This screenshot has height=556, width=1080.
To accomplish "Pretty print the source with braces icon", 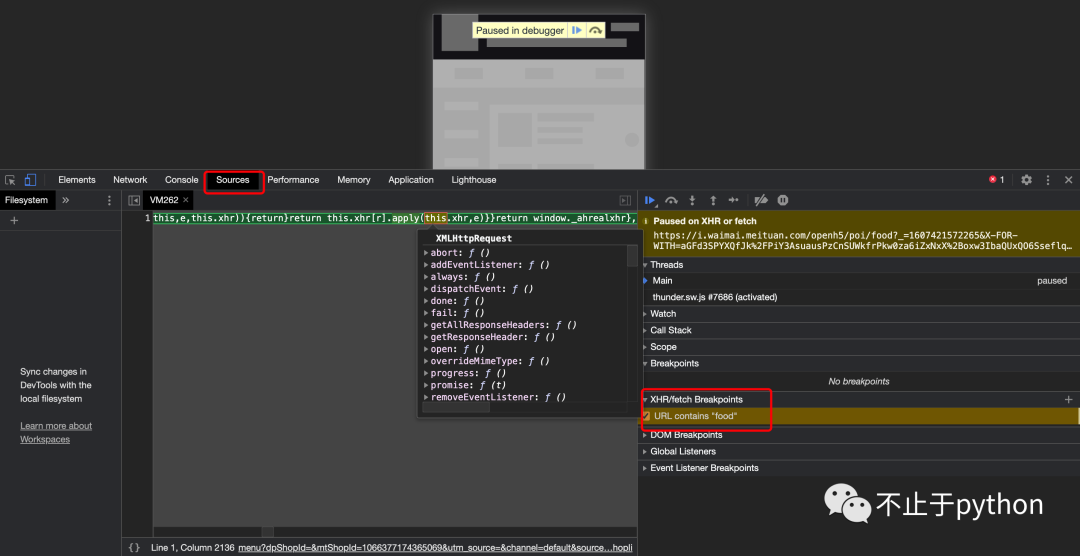I will coord(134,547).
